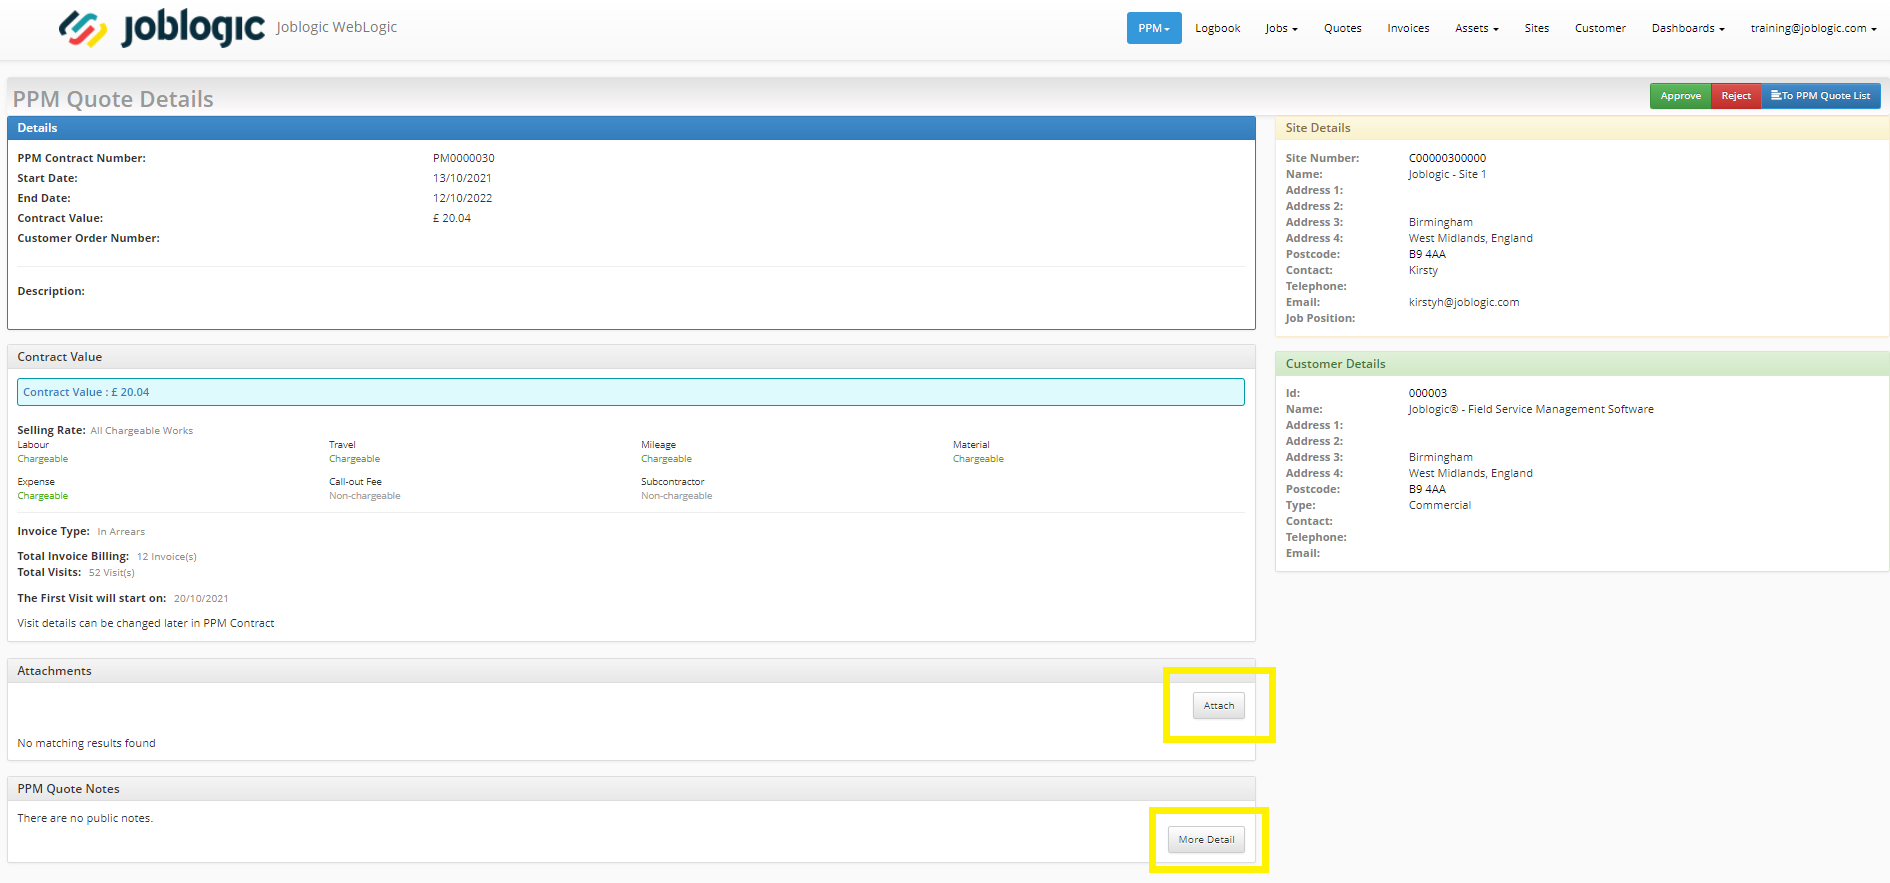The width and height of the screenshot is (1890, 883).
Task: Approve the PPM quote
Action: [1680, 96]
